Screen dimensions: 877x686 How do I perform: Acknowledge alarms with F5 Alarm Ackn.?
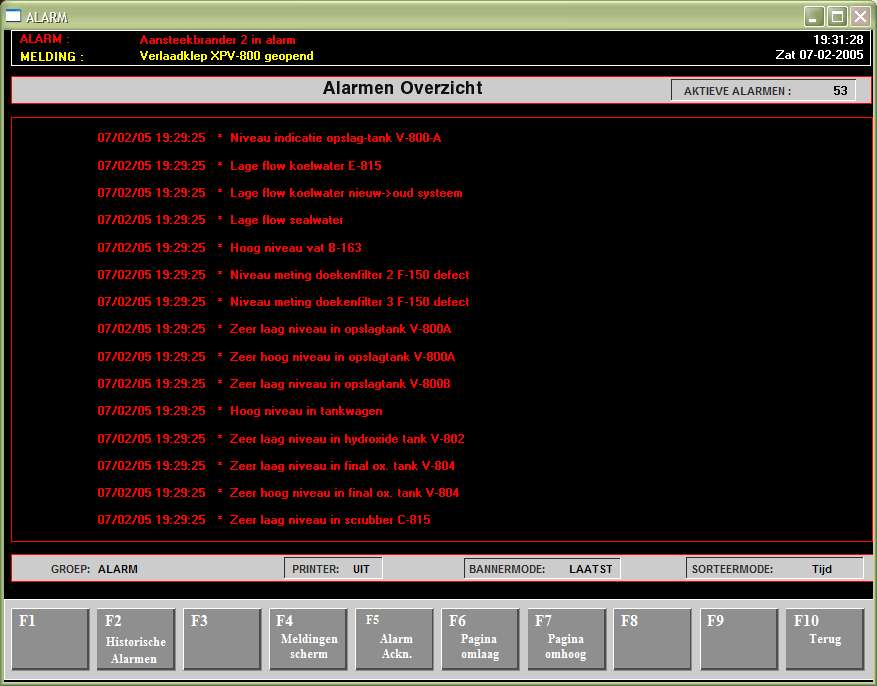pyautogui.click(x=394, y=639)
